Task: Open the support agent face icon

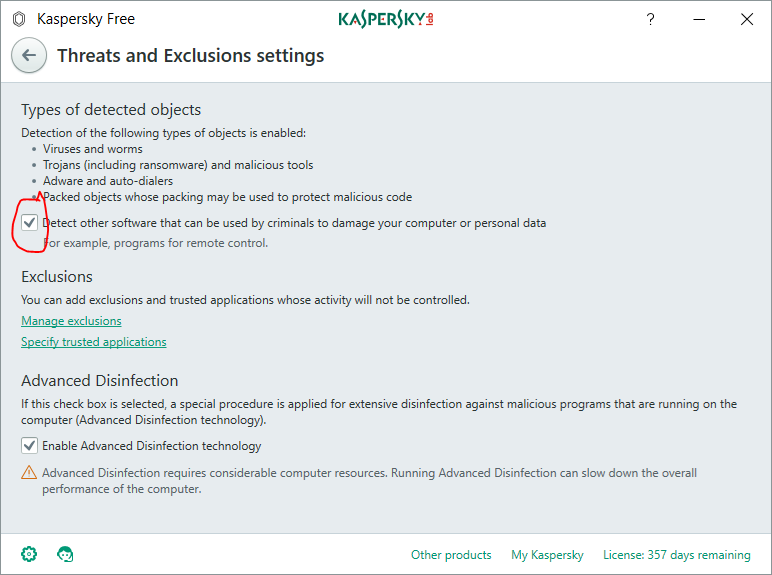Action: tap(66, 554)
